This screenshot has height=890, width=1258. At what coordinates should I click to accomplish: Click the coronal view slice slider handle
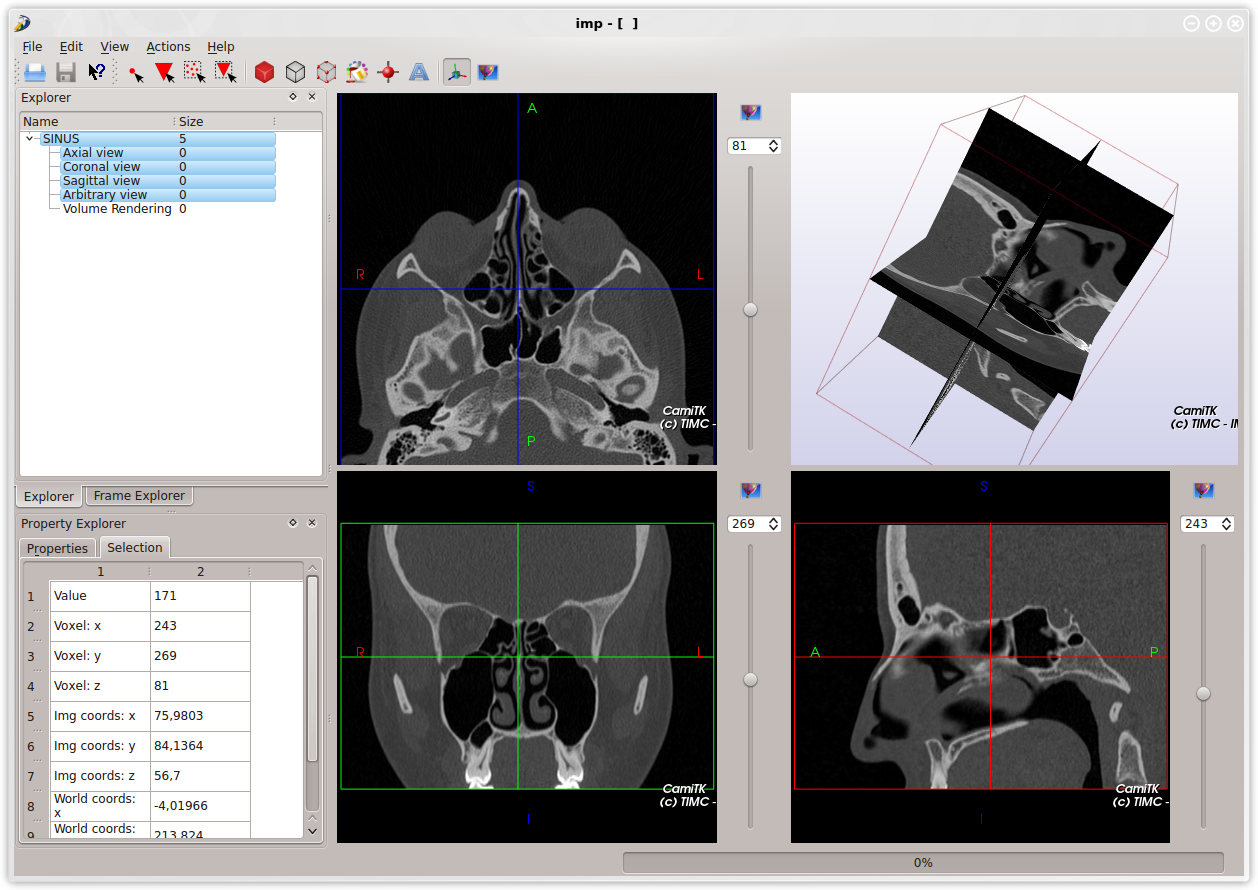[x=750, y=680]
